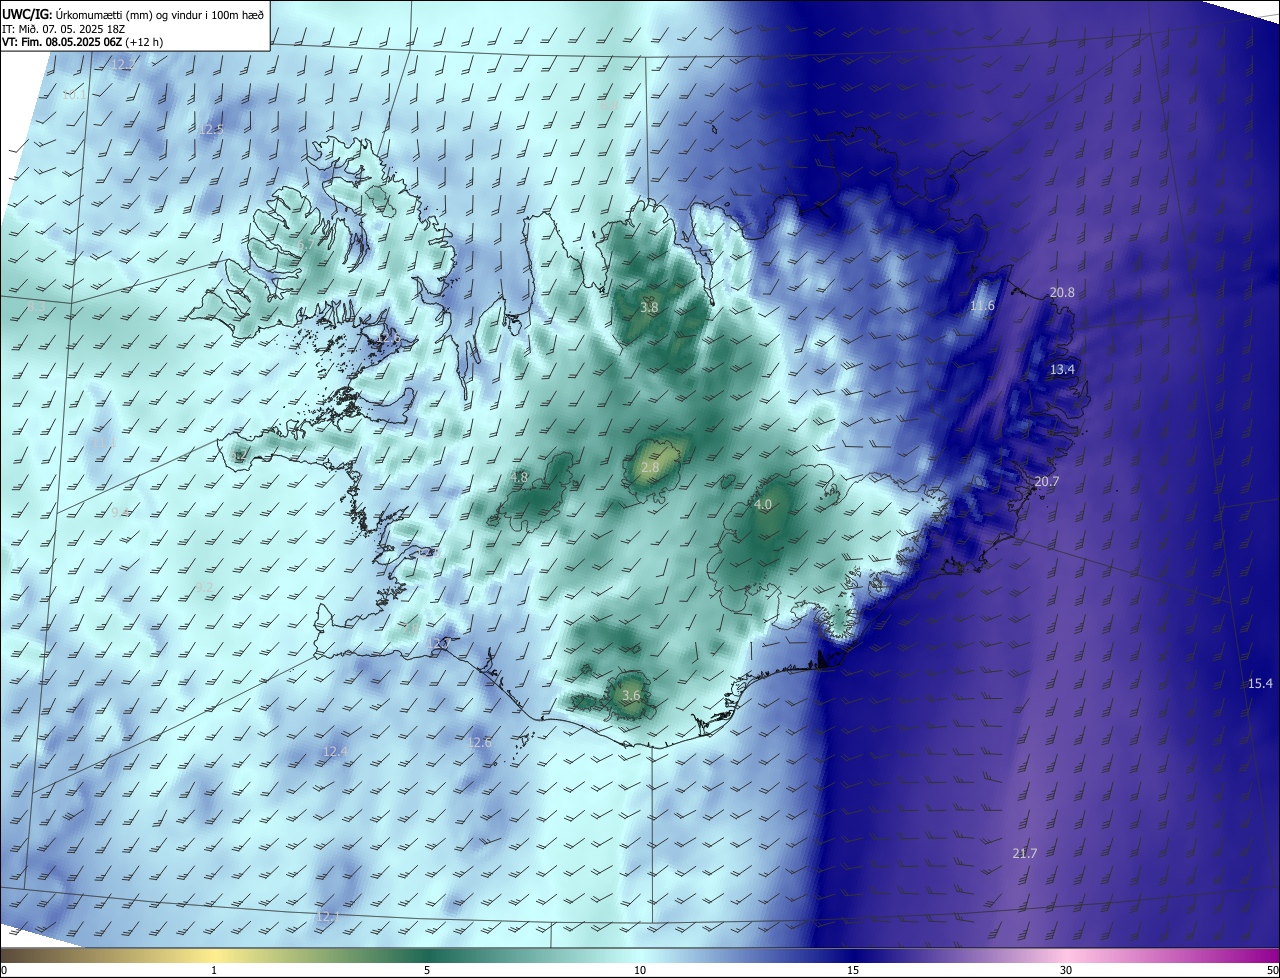This screenshot has width=1280, height=978.
Task: Click the 3.8 value label on the map
Action: 649,307
